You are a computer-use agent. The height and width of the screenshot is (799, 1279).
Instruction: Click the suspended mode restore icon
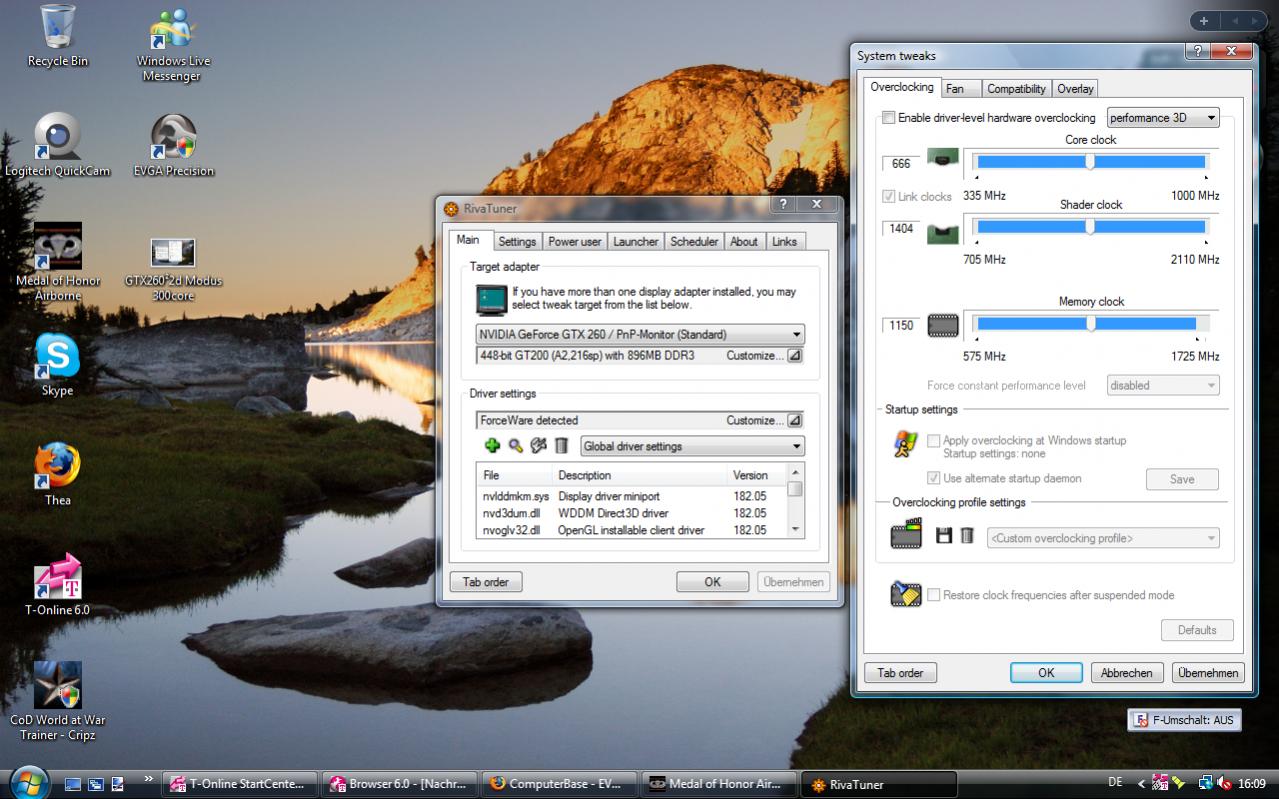click(x=906, y=594)
